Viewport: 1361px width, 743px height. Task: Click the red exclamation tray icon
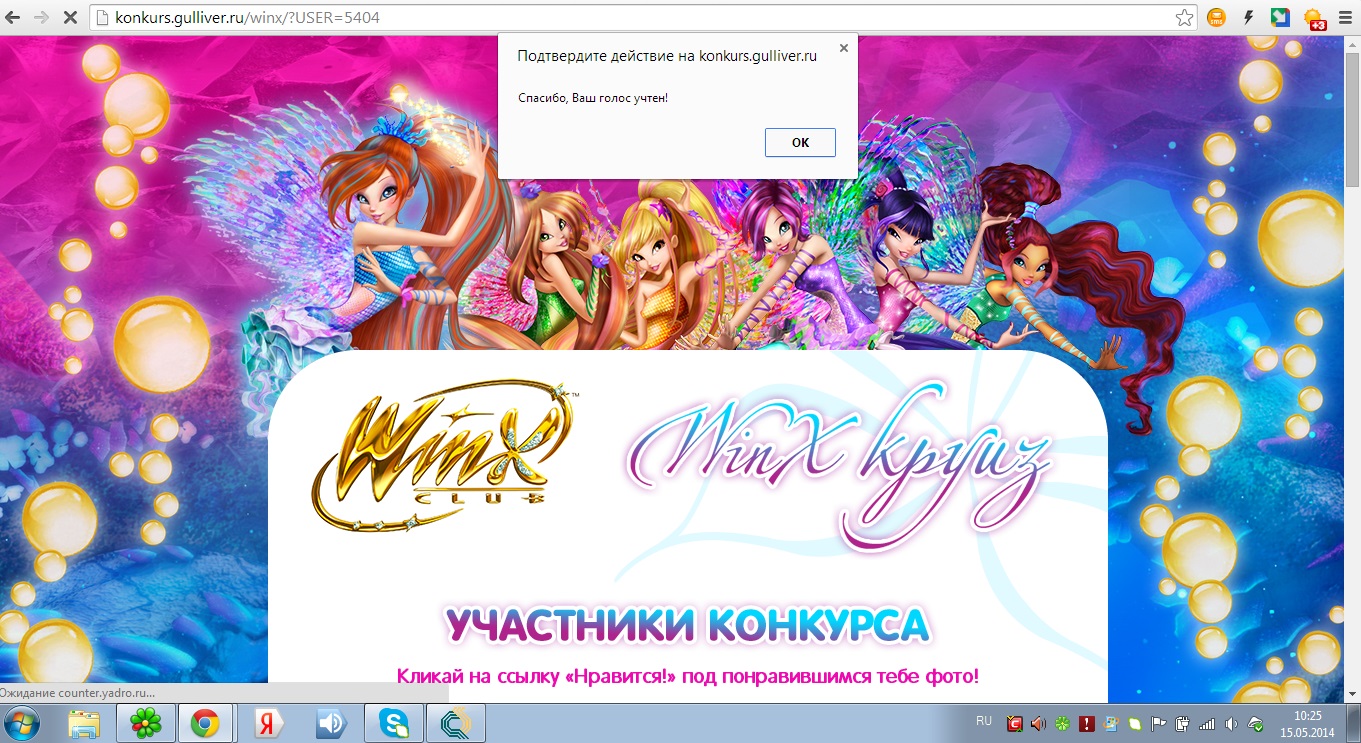click(x=1087, y=724)
